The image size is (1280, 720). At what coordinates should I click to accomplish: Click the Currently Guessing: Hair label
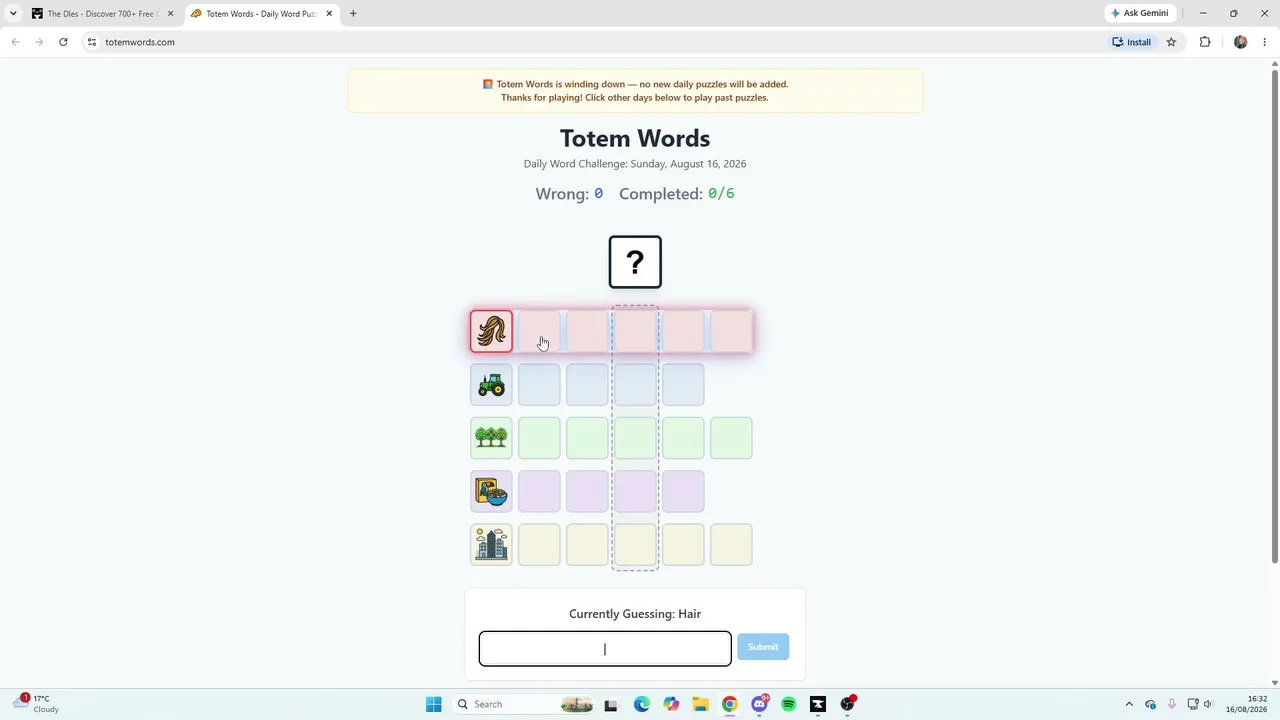coord(635,614)
